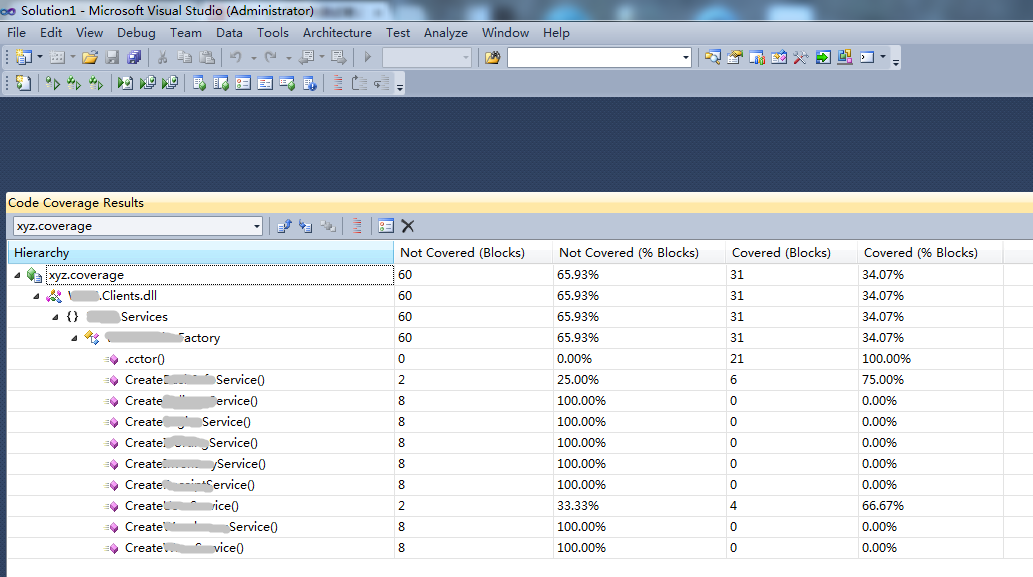Sort by Not Covered (% Blocks) column header
This screenshot has height=577, width=1033.
[628, 253]
